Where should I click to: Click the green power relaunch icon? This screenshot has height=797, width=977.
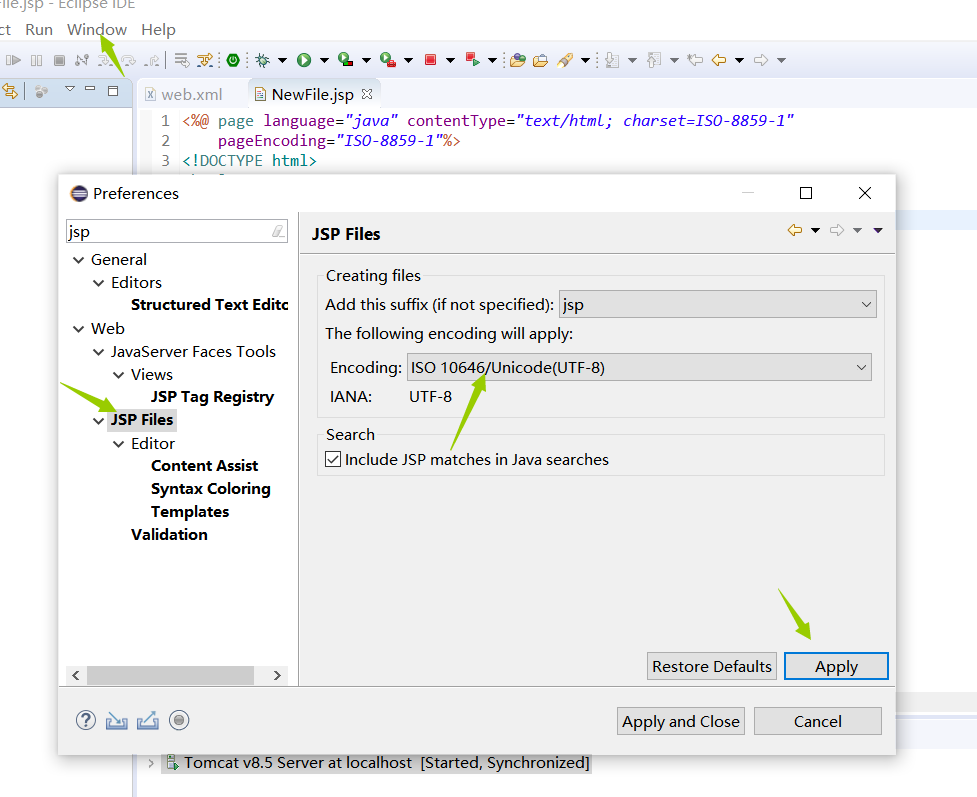(x=233, y=60)
